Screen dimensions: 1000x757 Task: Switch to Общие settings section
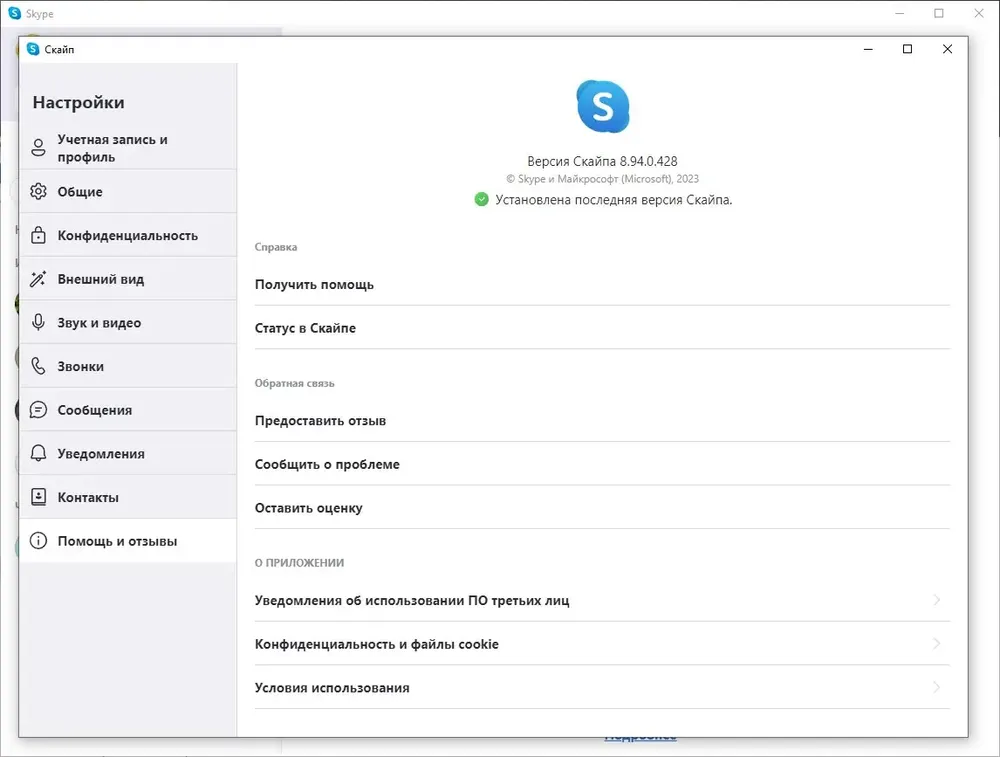point(128,191)
